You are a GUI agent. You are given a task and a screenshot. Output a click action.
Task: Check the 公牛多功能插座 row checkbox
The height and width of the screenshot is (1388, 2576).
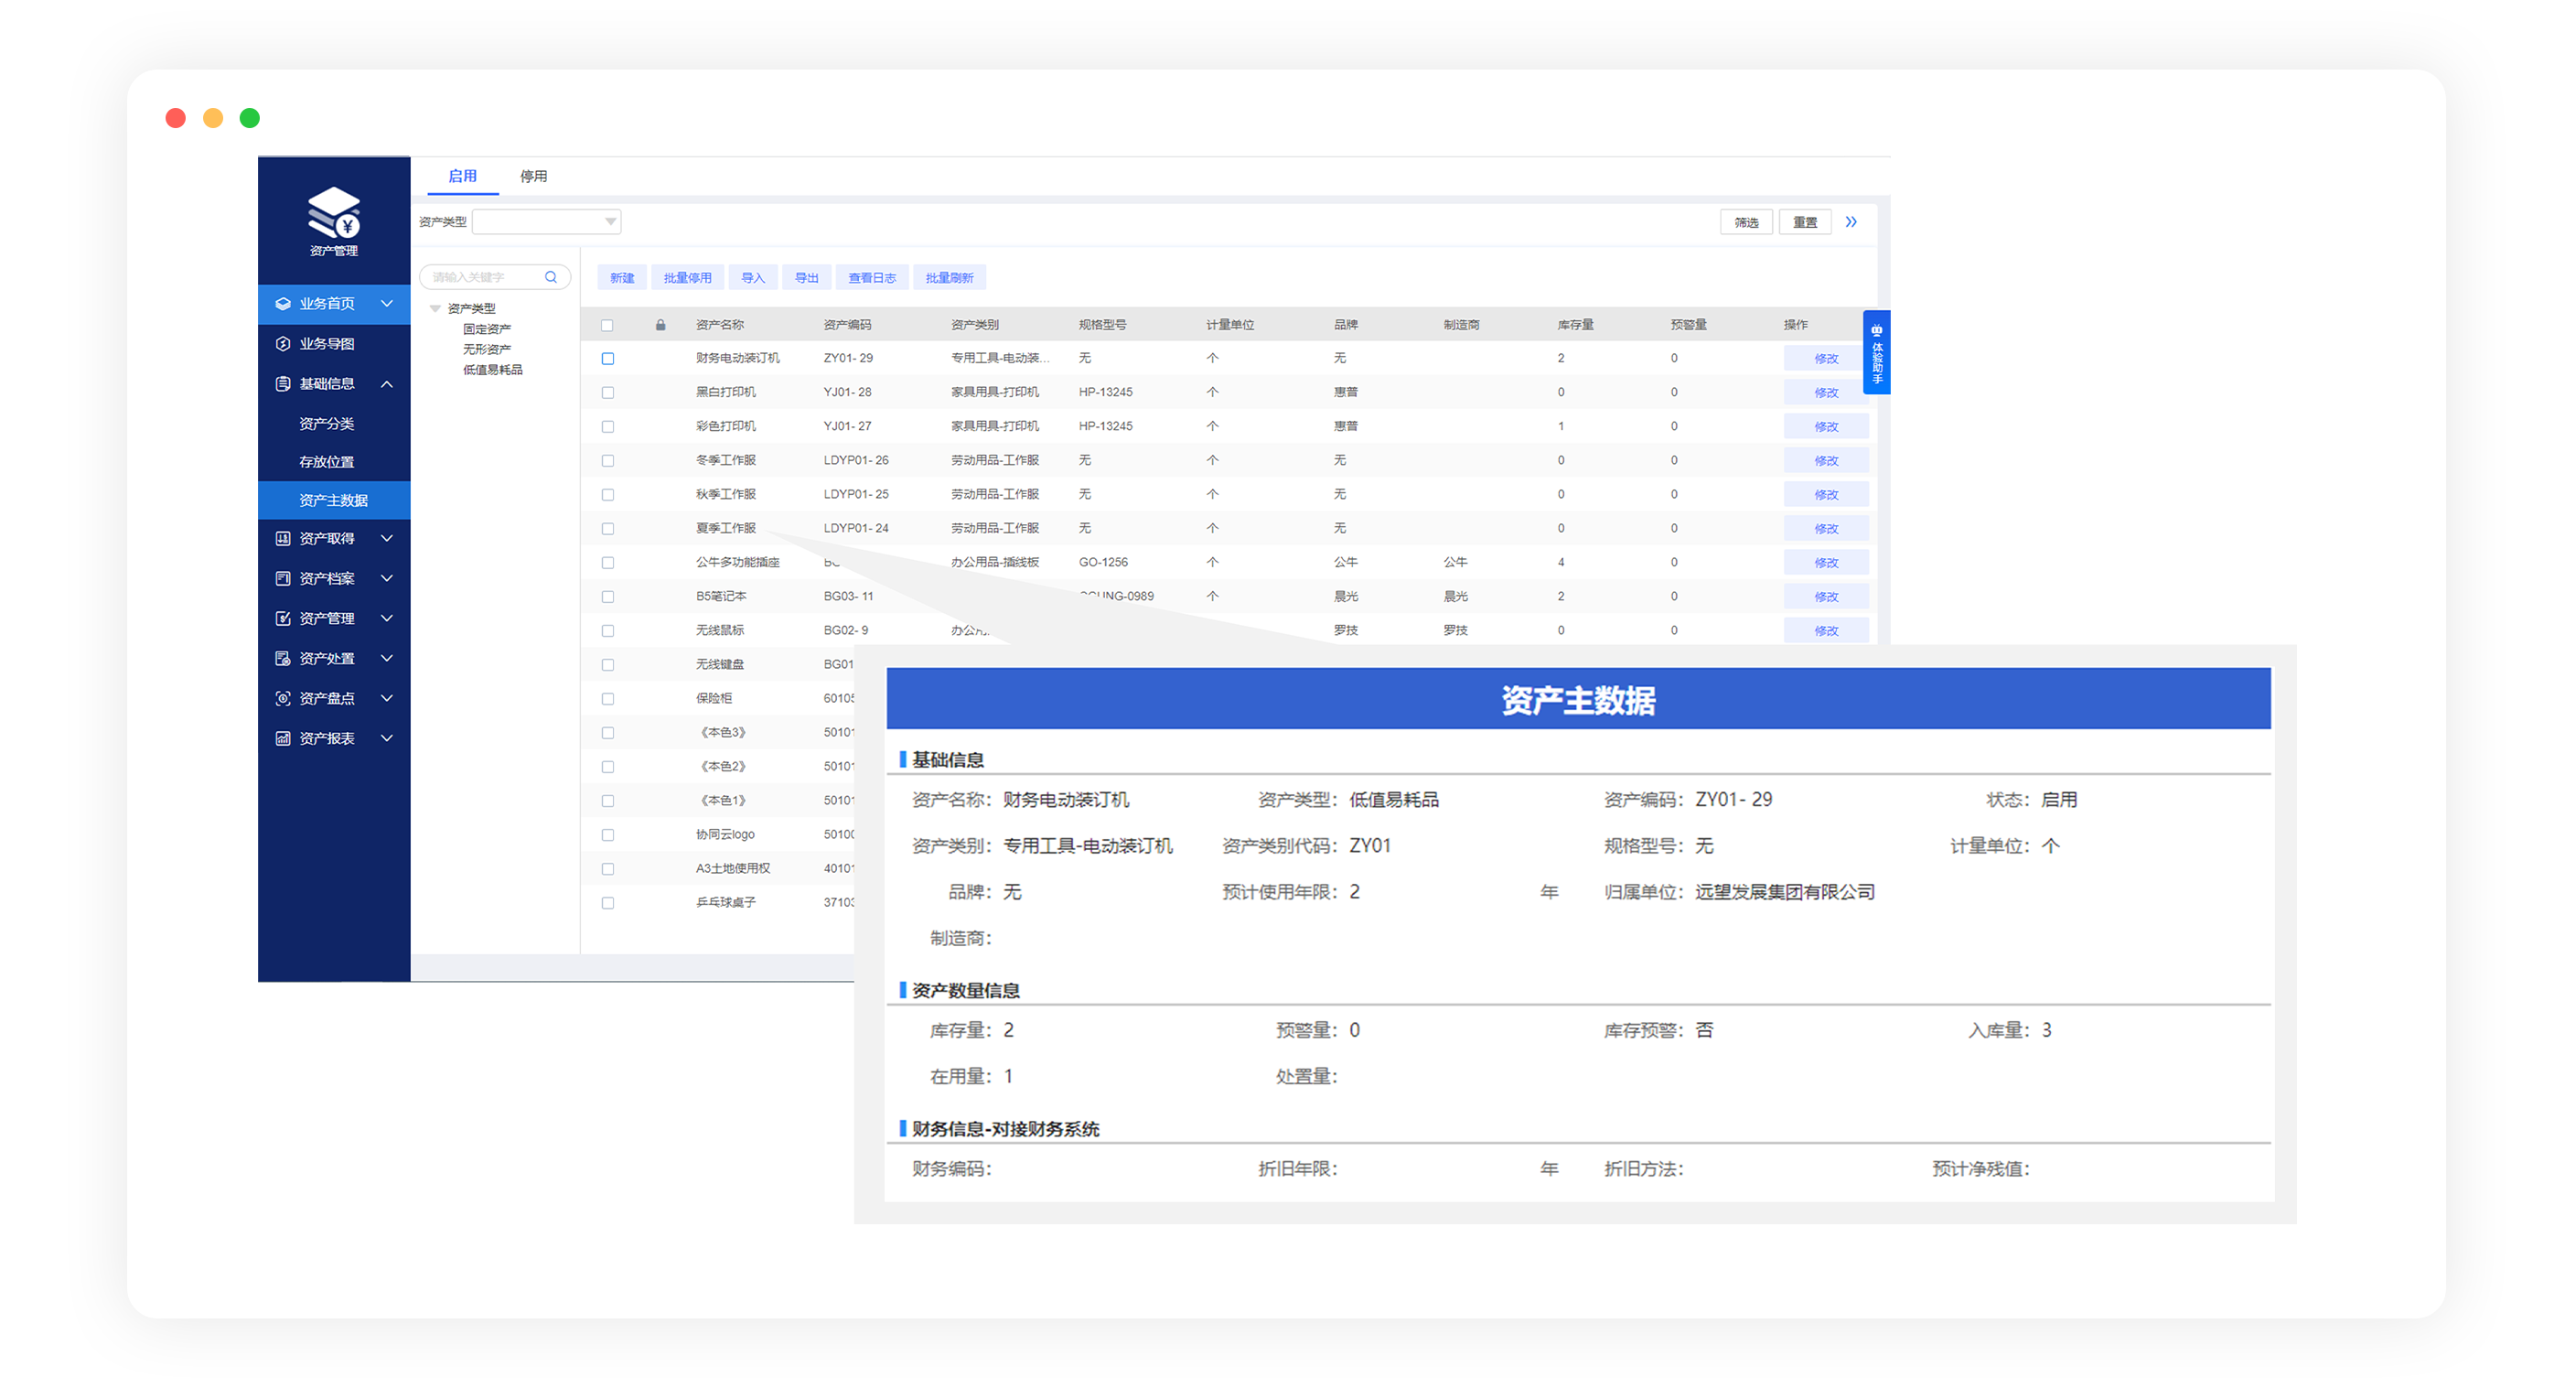tap(607, 563)
